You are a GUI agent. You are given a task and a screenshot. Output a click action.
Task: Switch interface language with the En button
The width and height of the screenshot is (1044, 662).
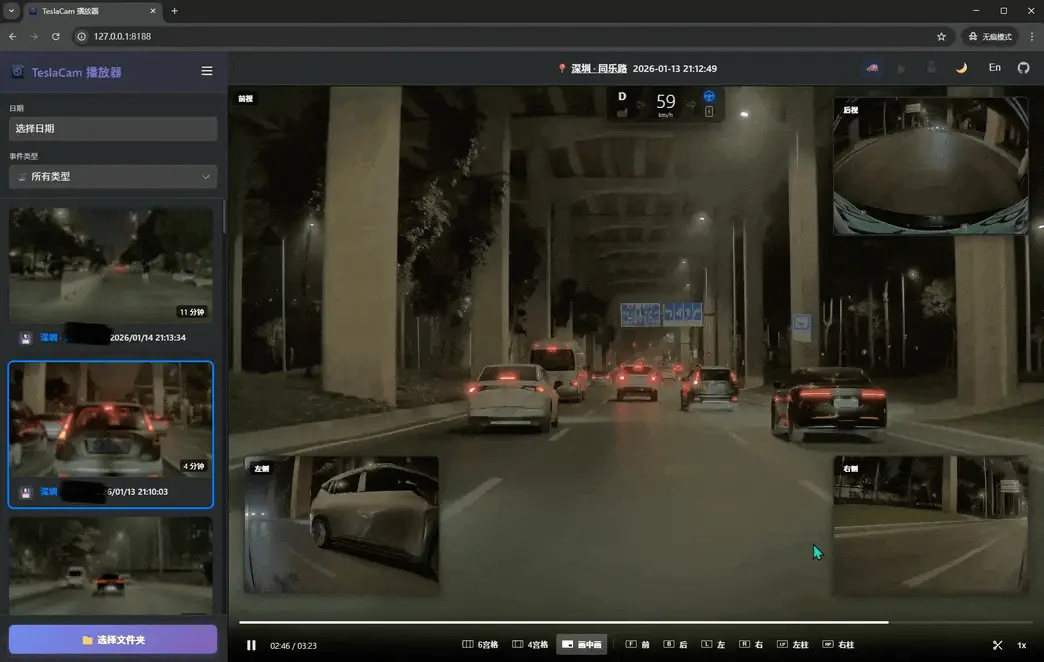[x=994, y=67]
